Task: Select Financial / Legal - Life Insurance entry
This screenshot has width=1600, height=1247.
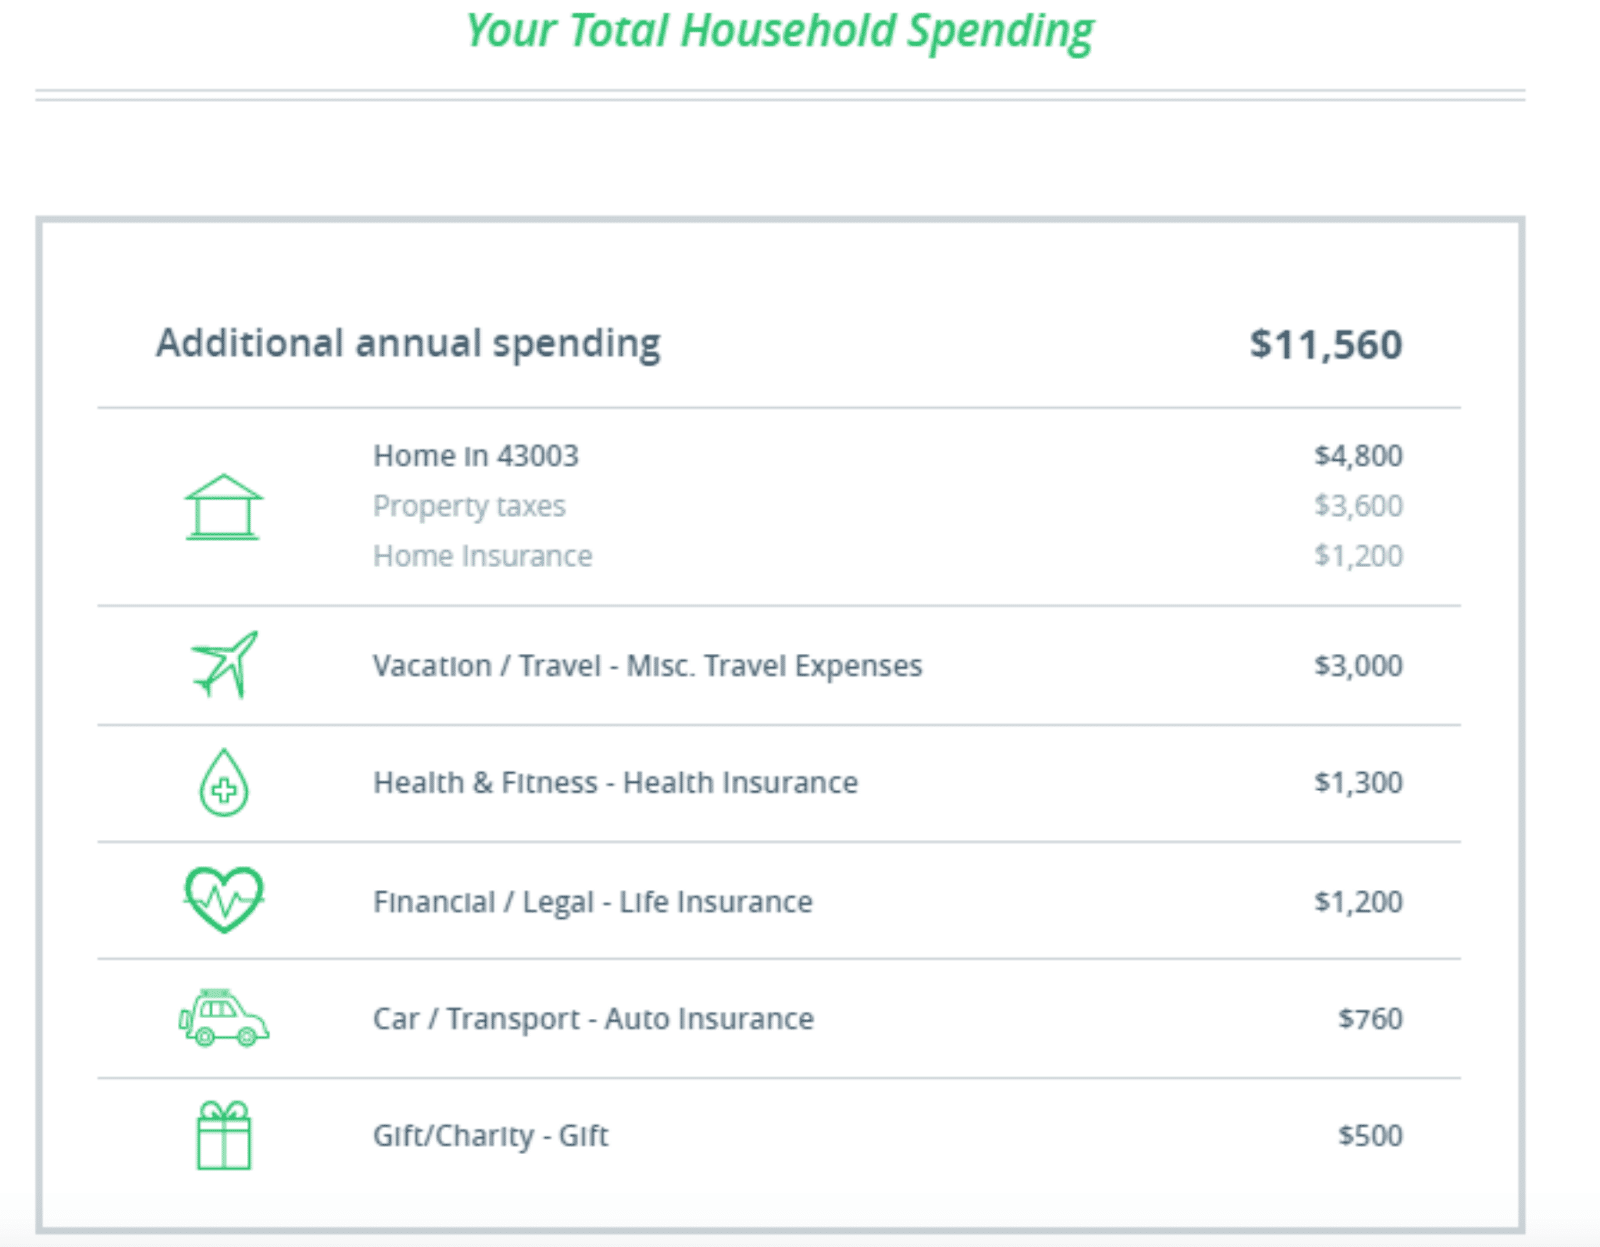Action: pyautogui.click(x=592, y=902)
